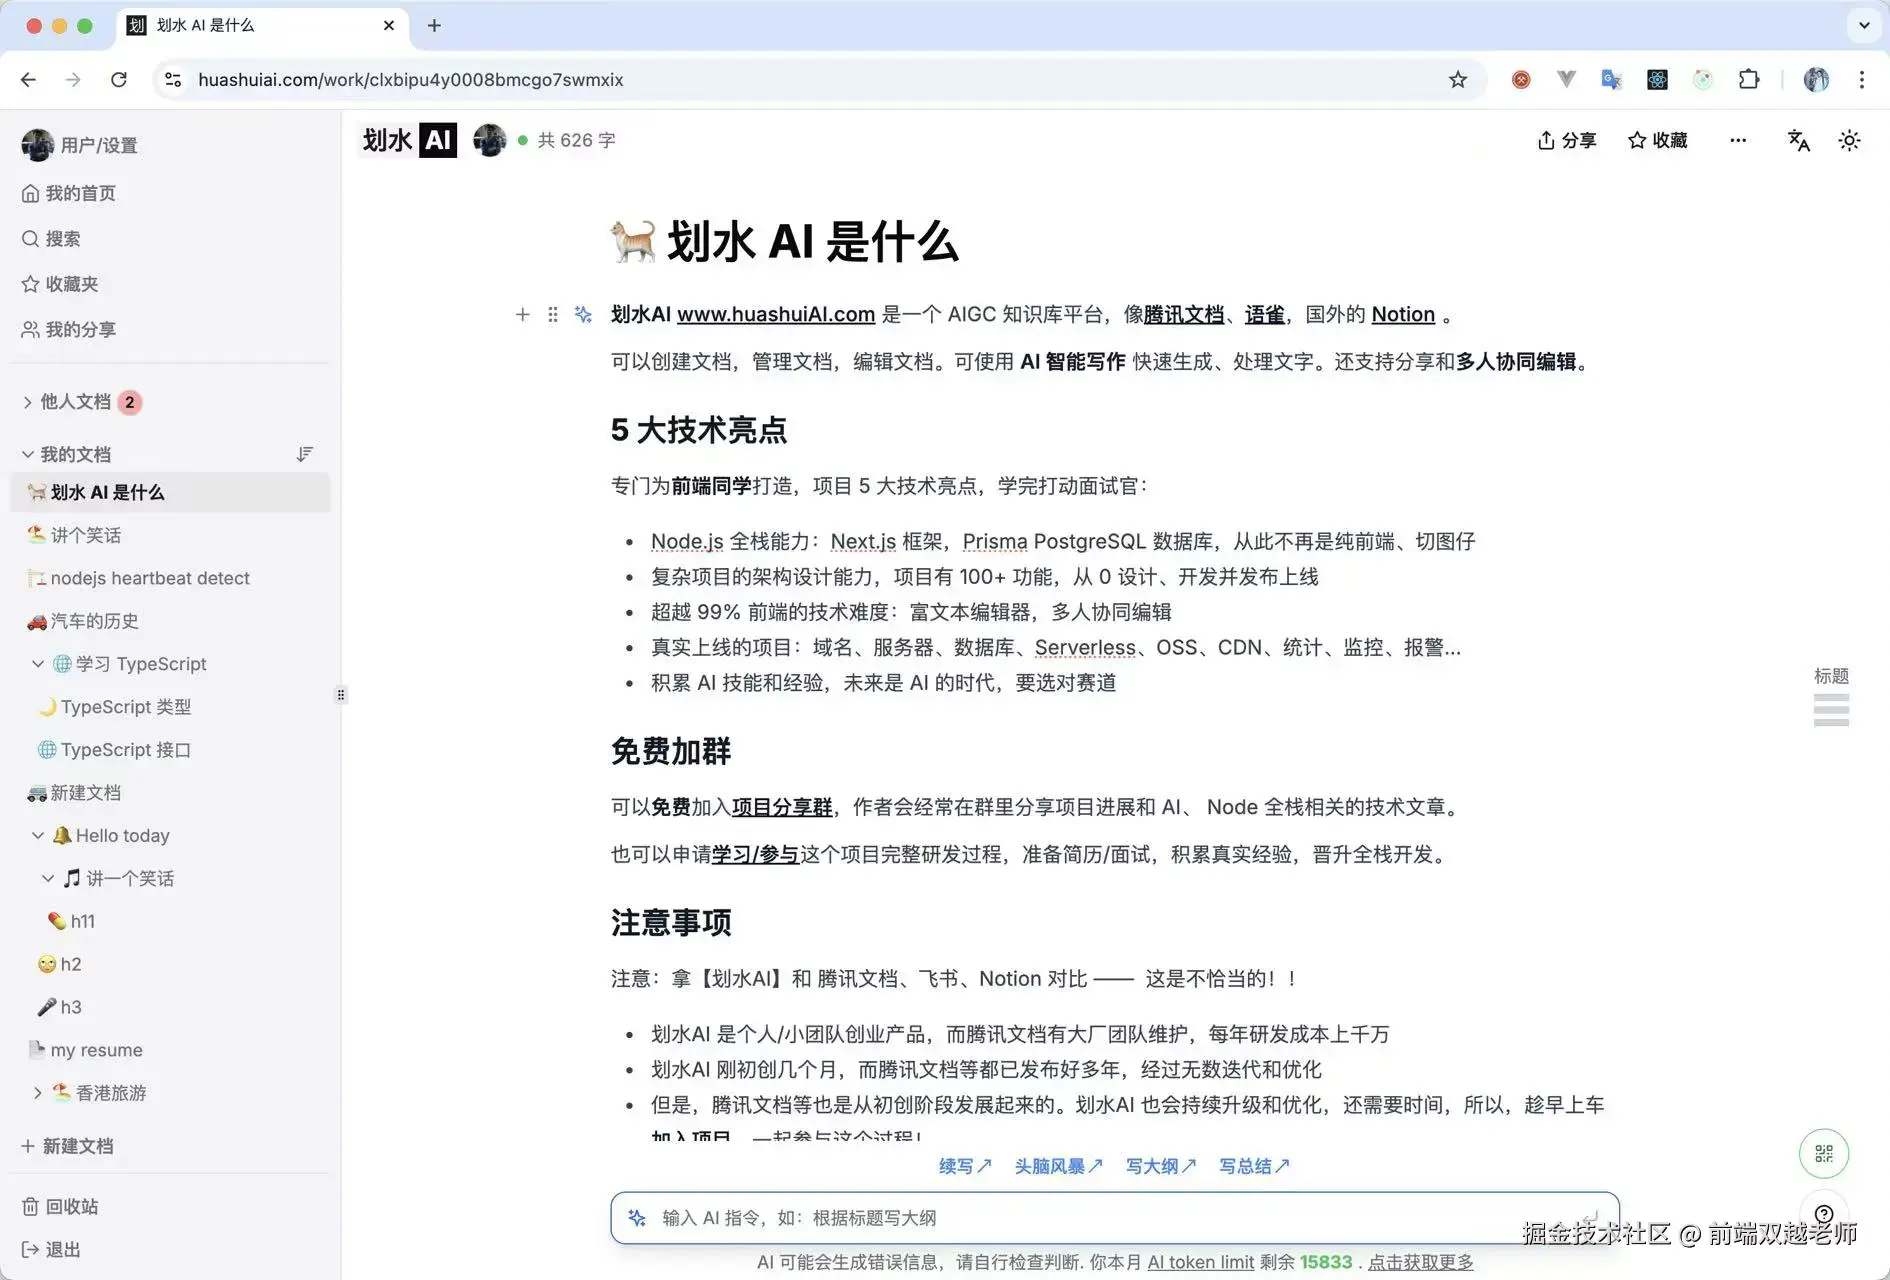
Task: Click the 分享 share icon
Action: tap(1566, 140)
